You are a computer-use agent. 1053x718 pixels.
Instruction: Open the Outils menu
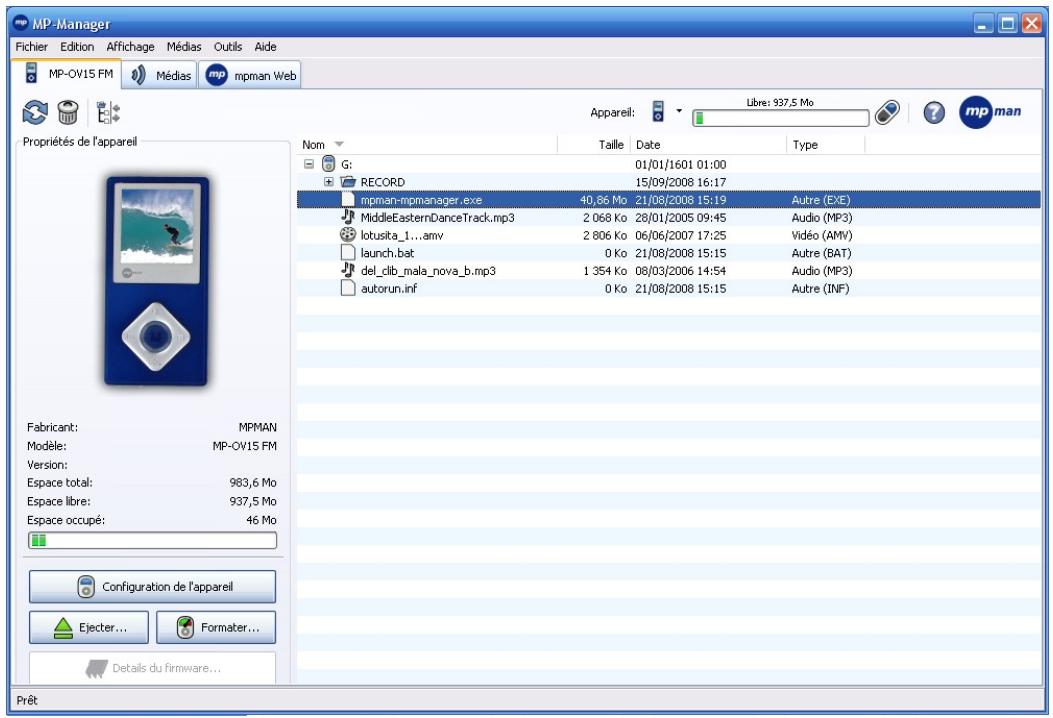(x=226, y=45)
